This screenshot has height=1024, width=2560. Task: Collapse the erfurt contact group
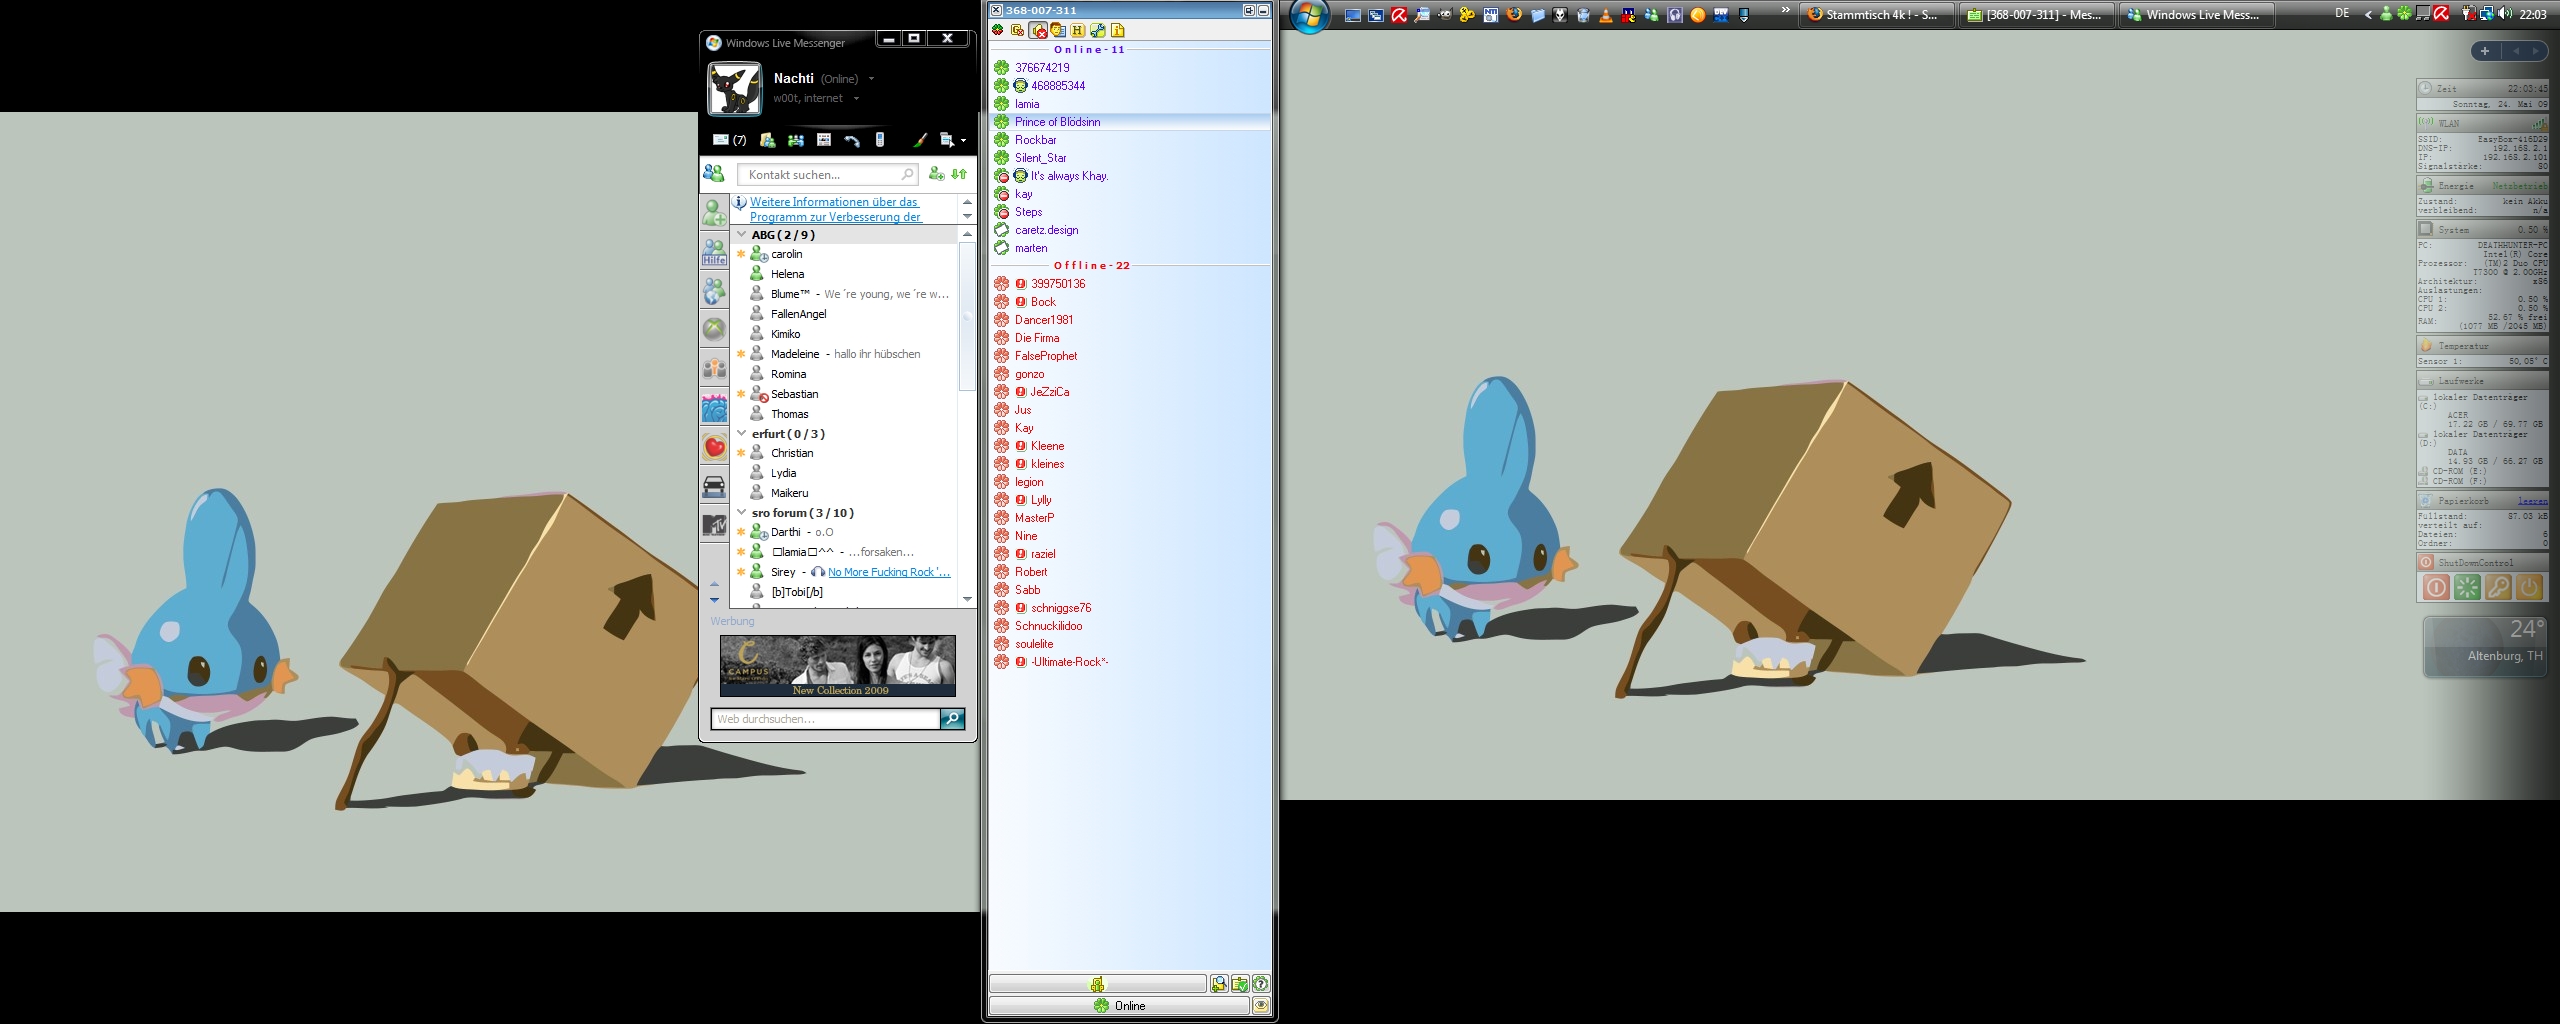742,434
